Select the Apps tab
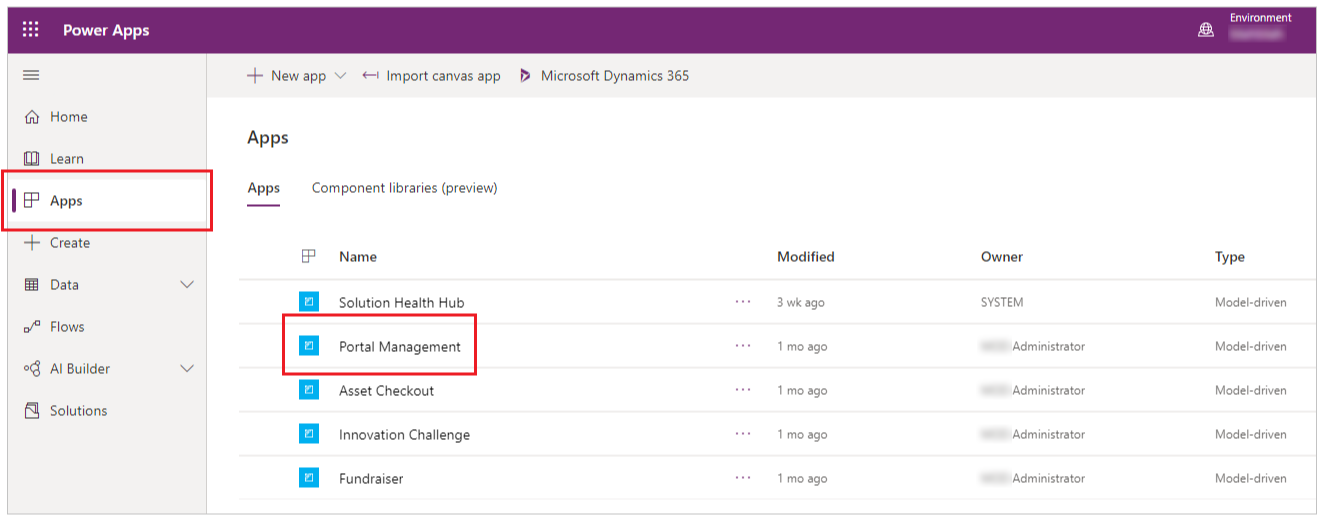The height and width of the screenshot is (521, 1325). tap(264, 188)
